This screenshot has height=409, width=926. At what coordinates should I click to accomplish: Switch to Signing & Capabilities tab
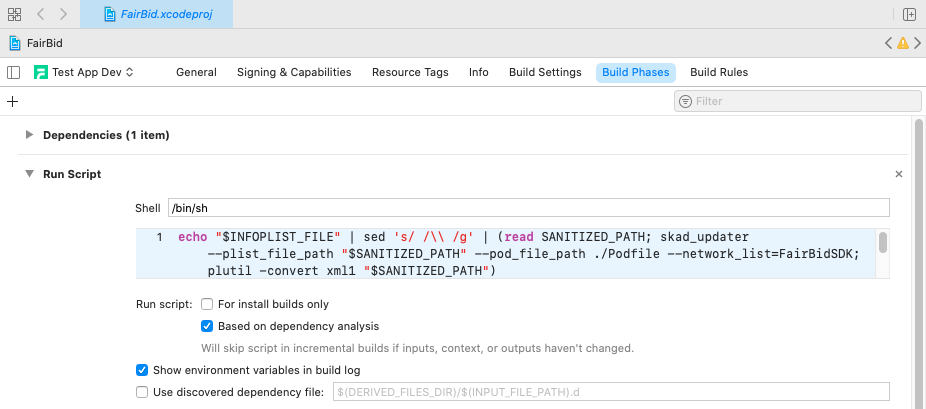coord(294,73)
